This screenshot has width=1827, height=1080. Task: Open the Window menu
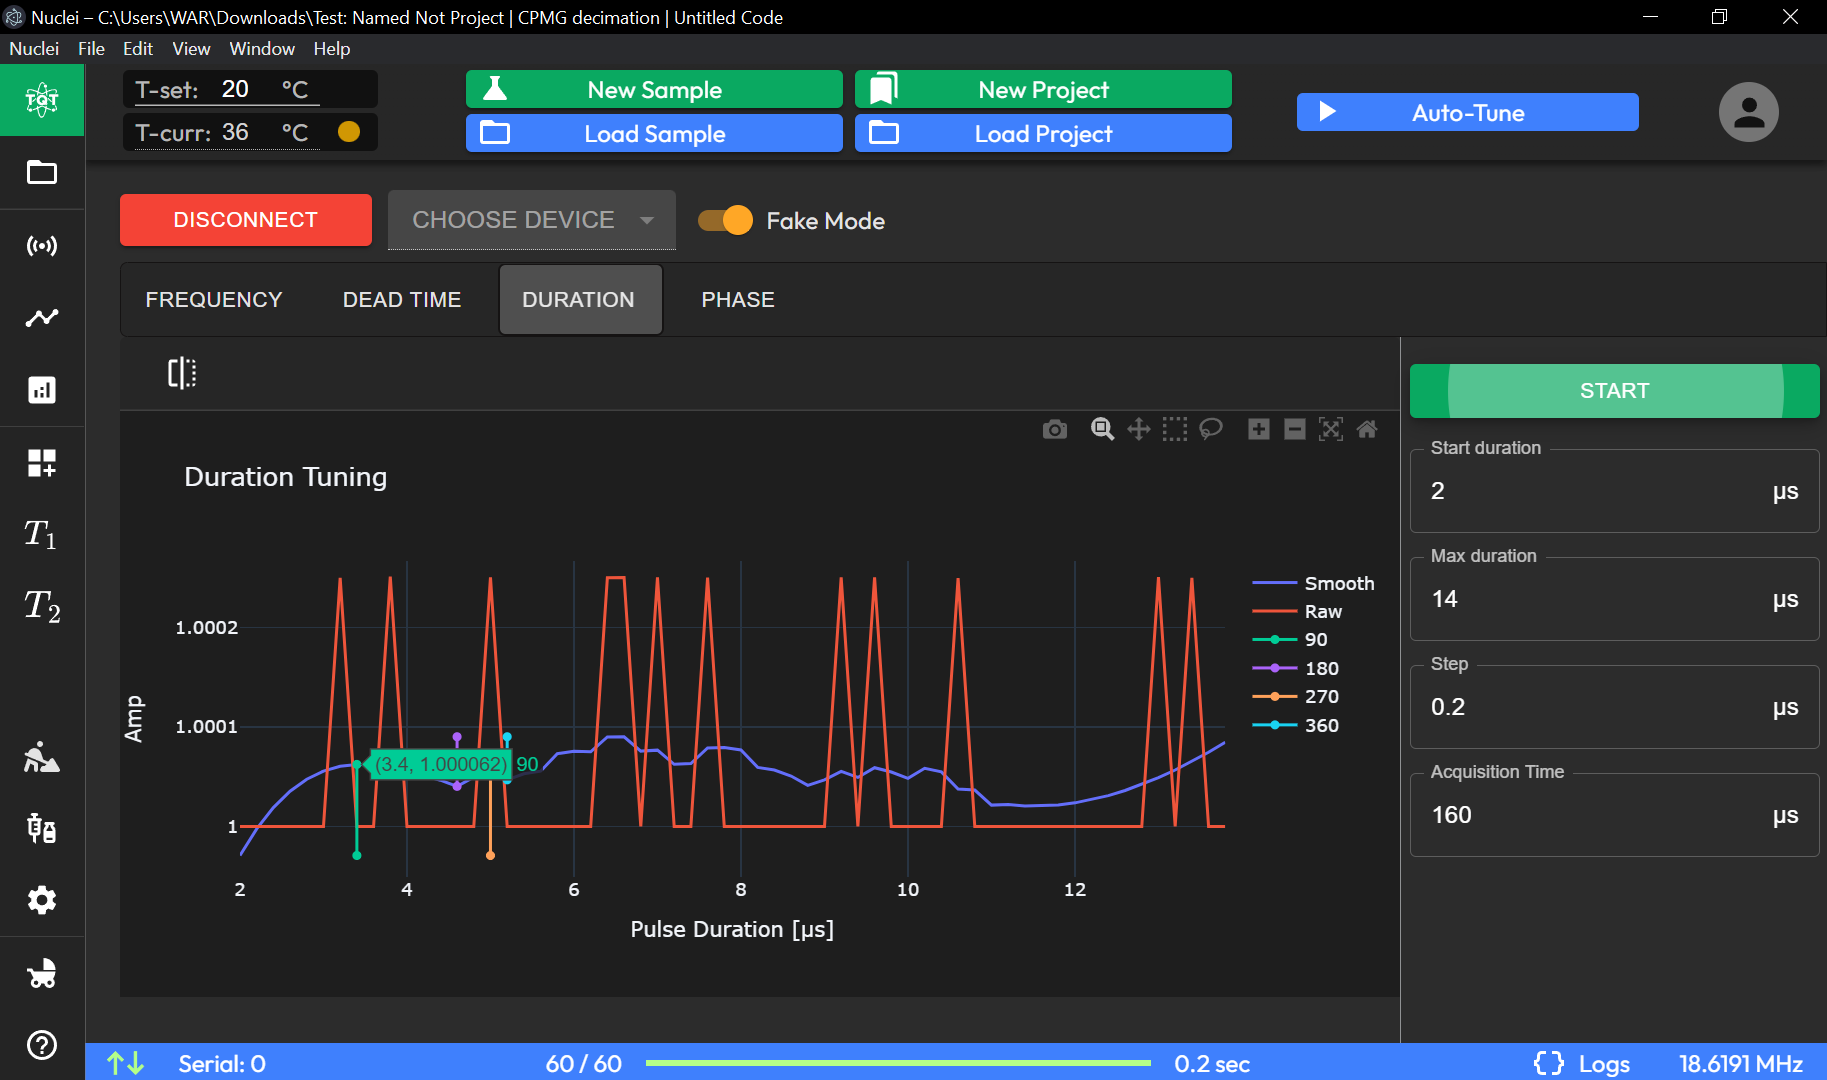pyautogui.click(x=262, y=48)
